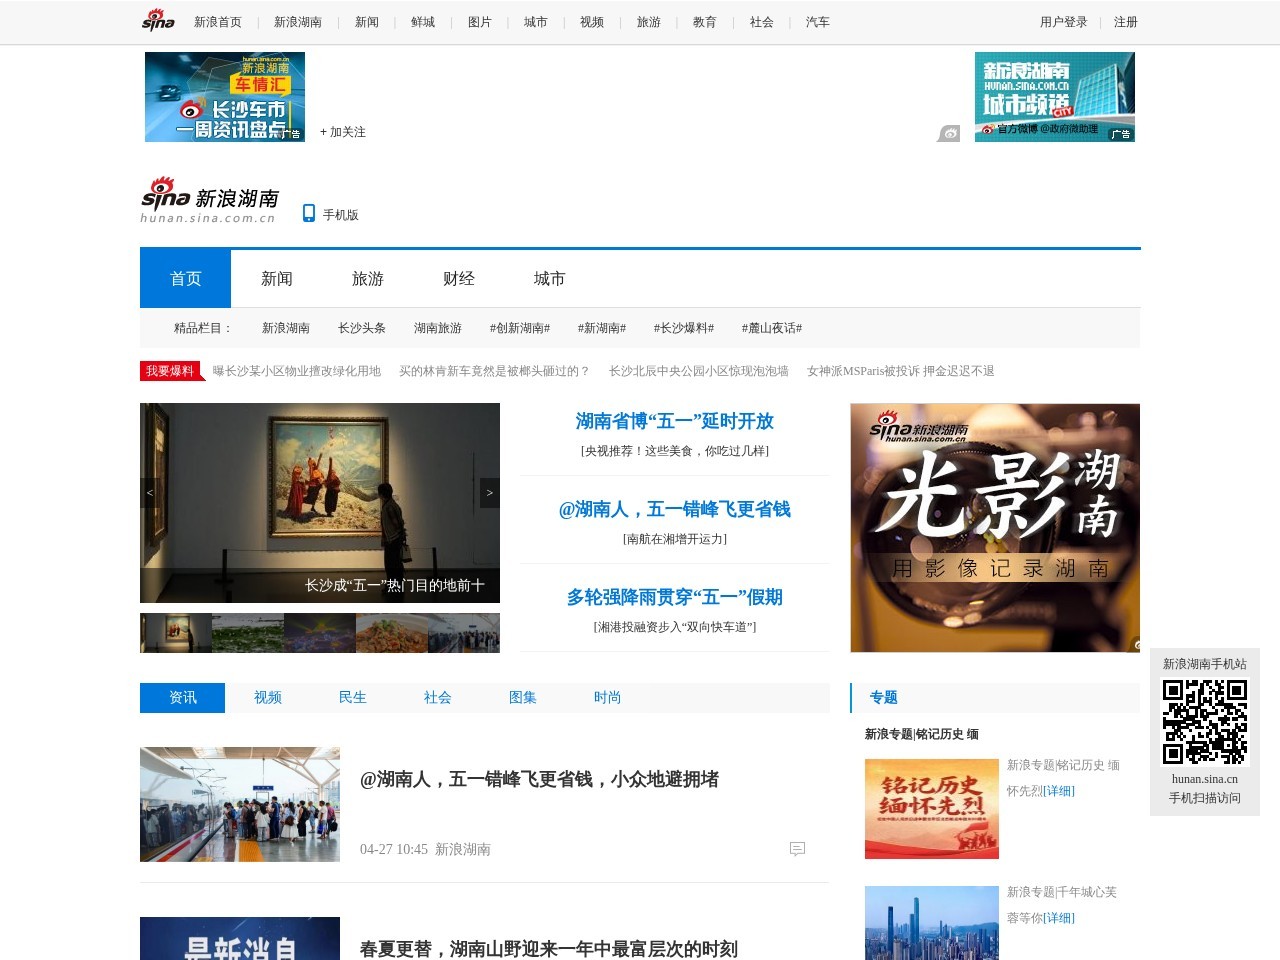Open 买的林肯新车竟然是被榔头砸过的 news
The image size is (1280, 960).
pyautogui.click(x=495, y=371)
